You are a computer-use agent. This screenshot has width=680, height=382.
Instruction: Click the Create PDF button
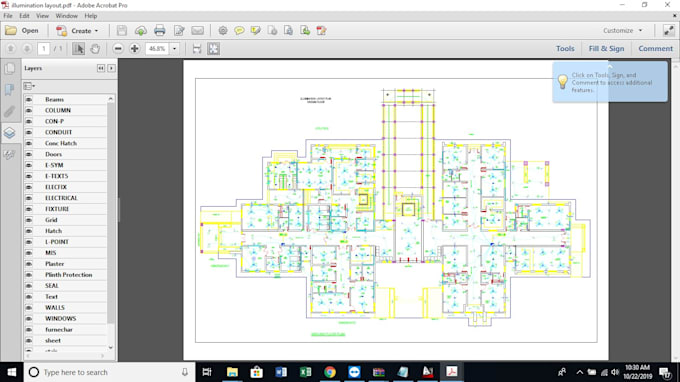(x=77, y=31)
